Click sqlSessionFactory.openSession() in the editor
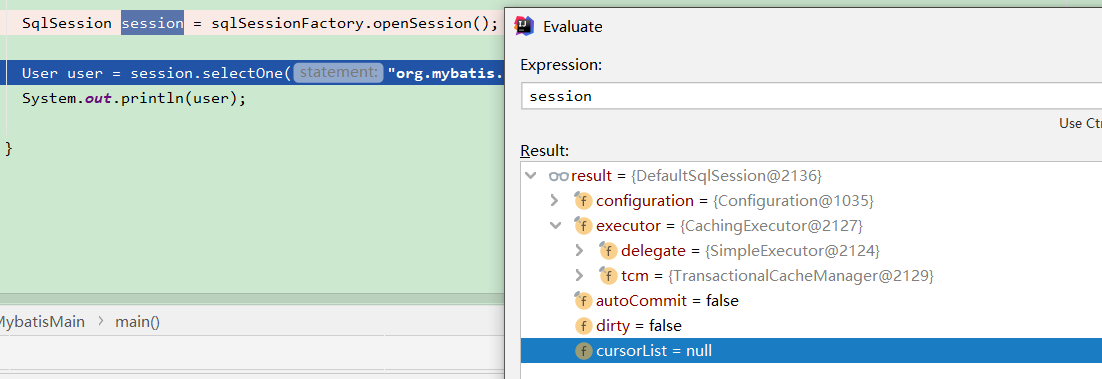The image size is (1102, 379). (x=354, y=23)
